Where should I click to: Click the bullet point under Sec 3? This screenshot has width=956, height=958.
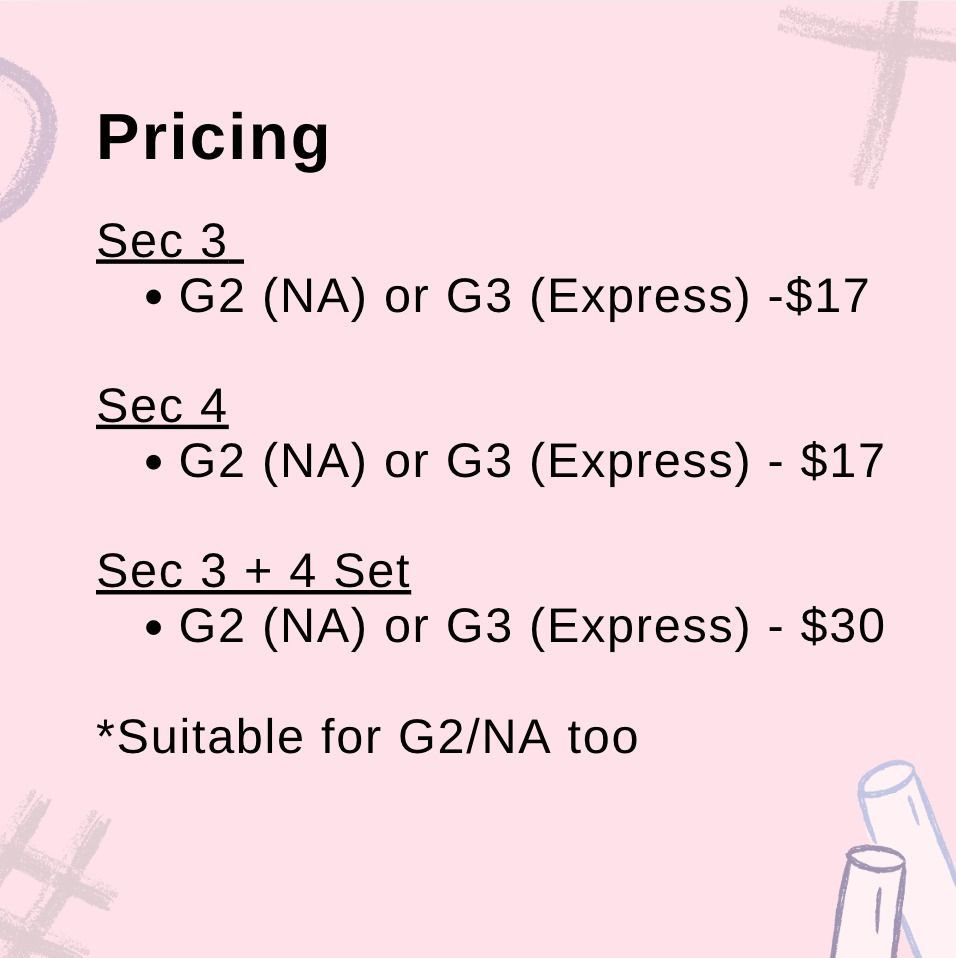coord(154,299)
